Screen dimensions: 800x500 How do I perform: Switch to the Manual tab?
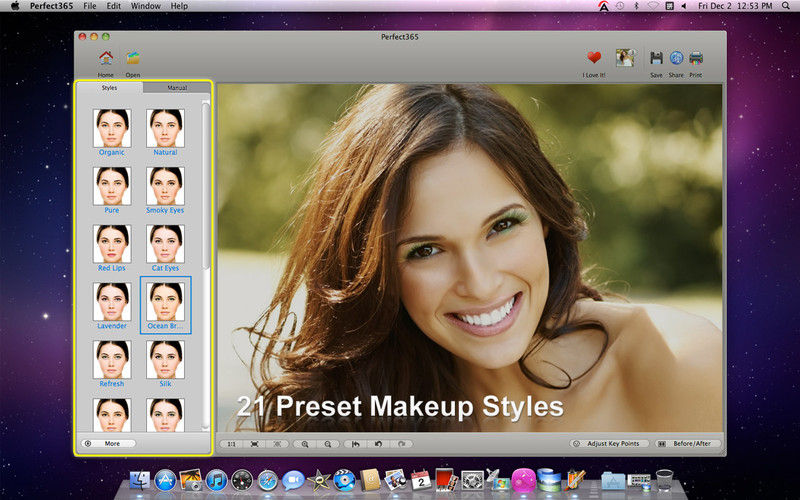coord(176,88)
